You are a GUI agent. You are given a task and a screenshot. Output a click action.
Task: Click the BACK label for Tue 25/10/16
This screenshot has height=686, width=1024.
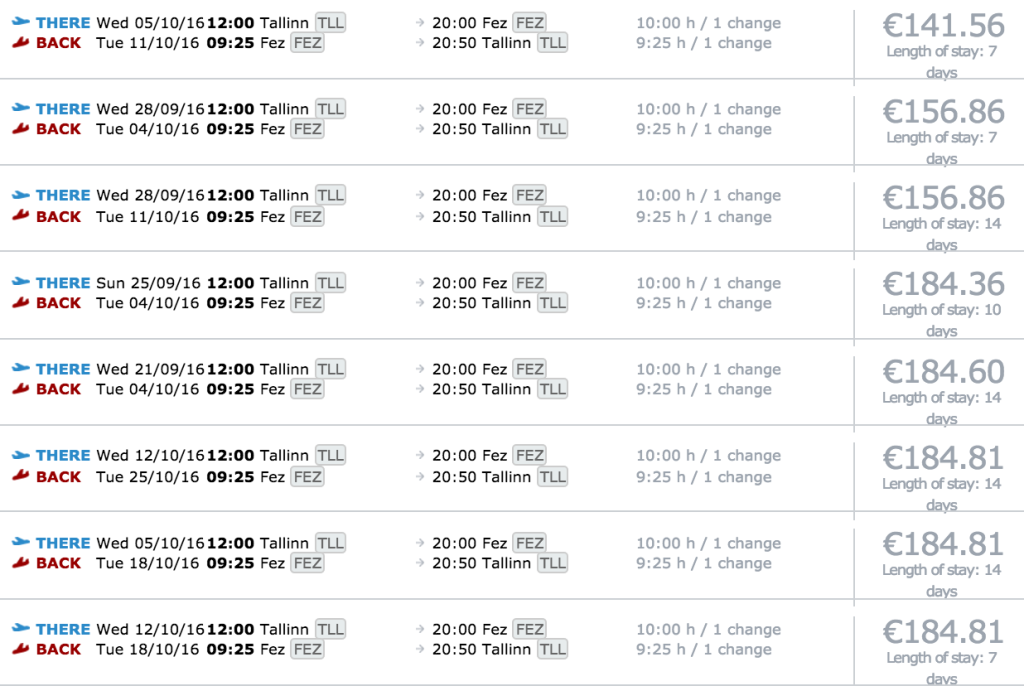[x=58, y=477]
